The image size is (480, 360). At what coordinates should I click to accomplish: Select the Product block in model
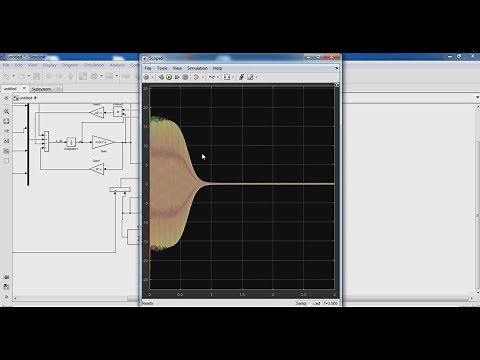pos(118,112)
